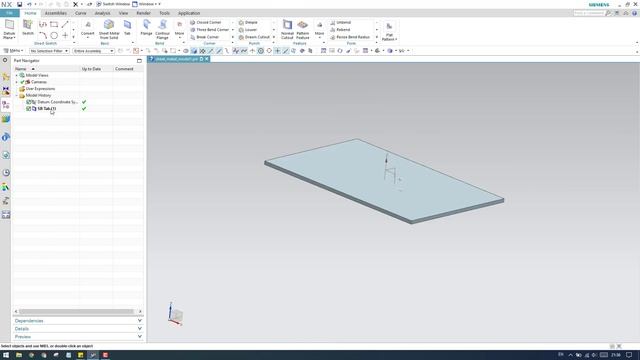Viewport: 640px width, 360px height.
Task: Click the Louver punch tool
Action: [248, 30]
